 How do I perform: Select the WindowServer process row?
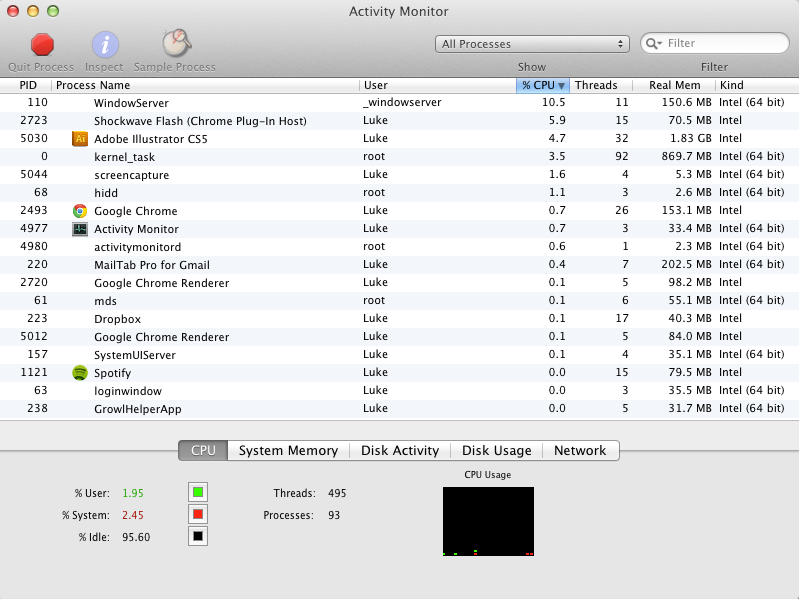400,102
